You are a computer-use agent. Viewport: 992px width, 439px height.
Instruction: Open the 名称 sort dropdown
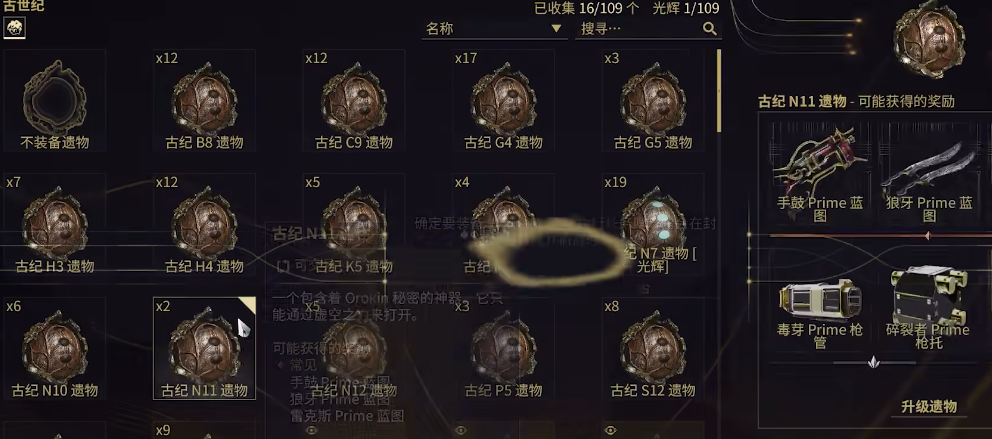[494, 28]
